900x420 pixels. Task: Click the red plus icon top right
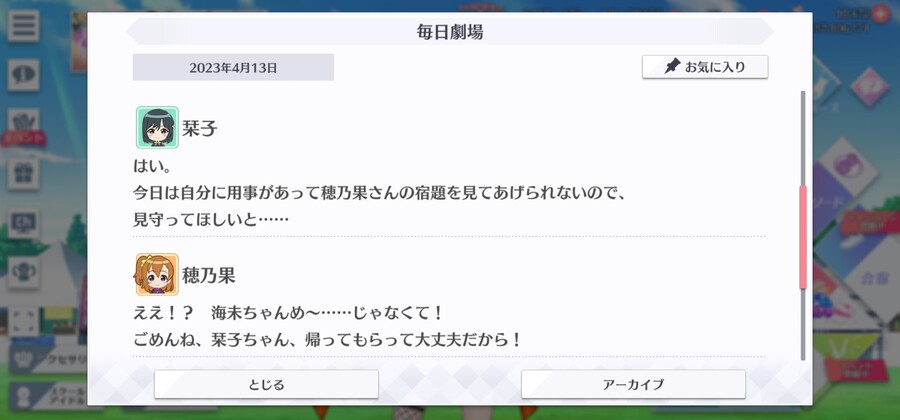879,15
